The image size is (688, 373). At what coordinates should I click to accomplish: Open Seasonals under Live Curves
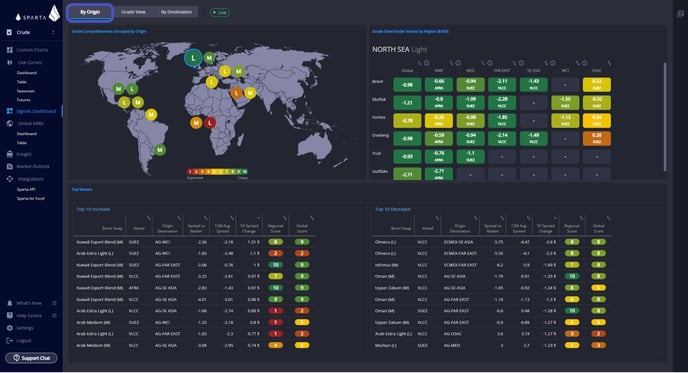25,91
